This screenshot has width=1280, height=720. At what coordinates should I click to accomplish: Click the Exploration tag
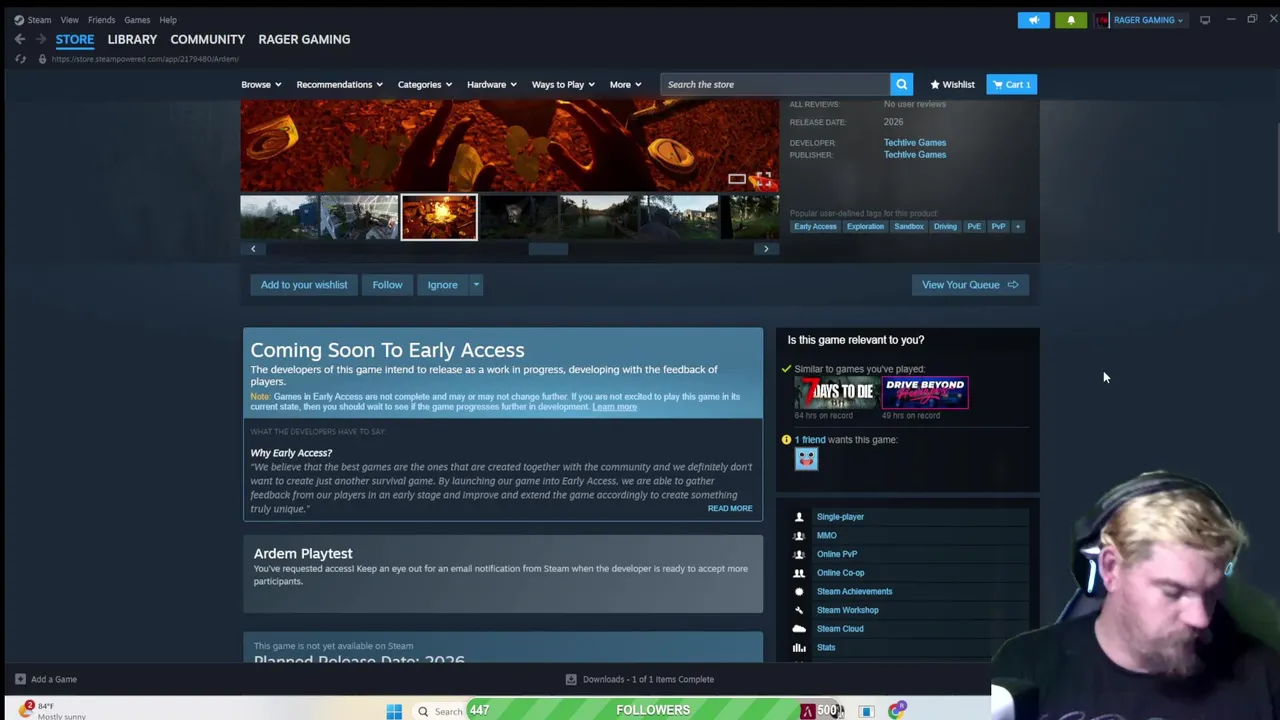click(865, 227)
